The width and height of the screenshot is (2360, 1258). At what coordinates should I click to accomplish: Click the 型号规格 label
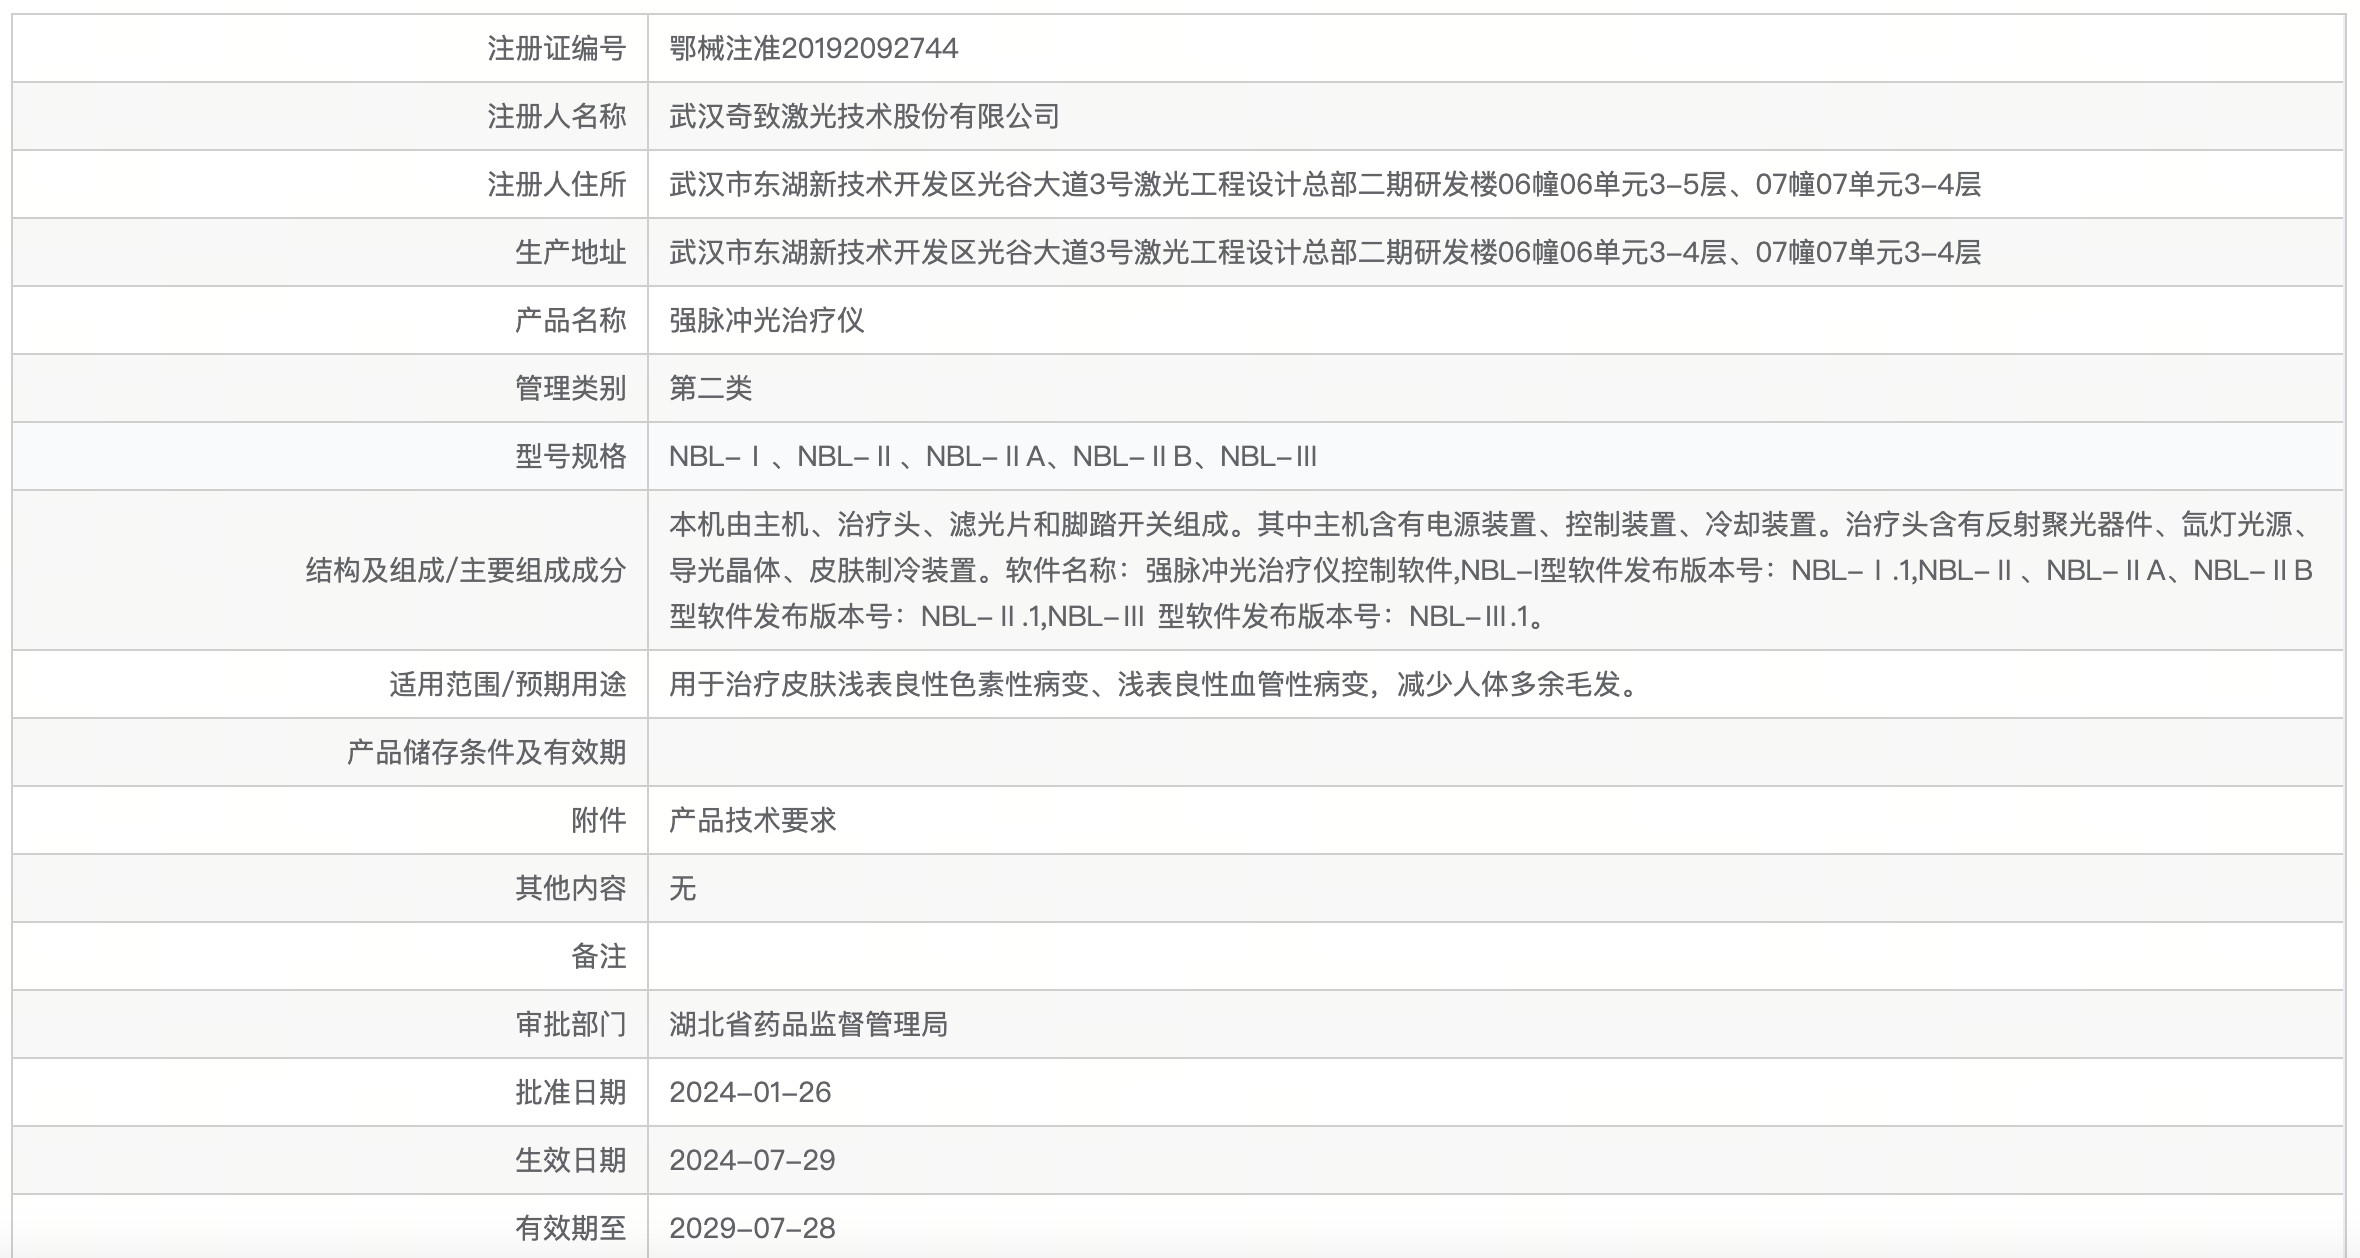tap(570, 456)
